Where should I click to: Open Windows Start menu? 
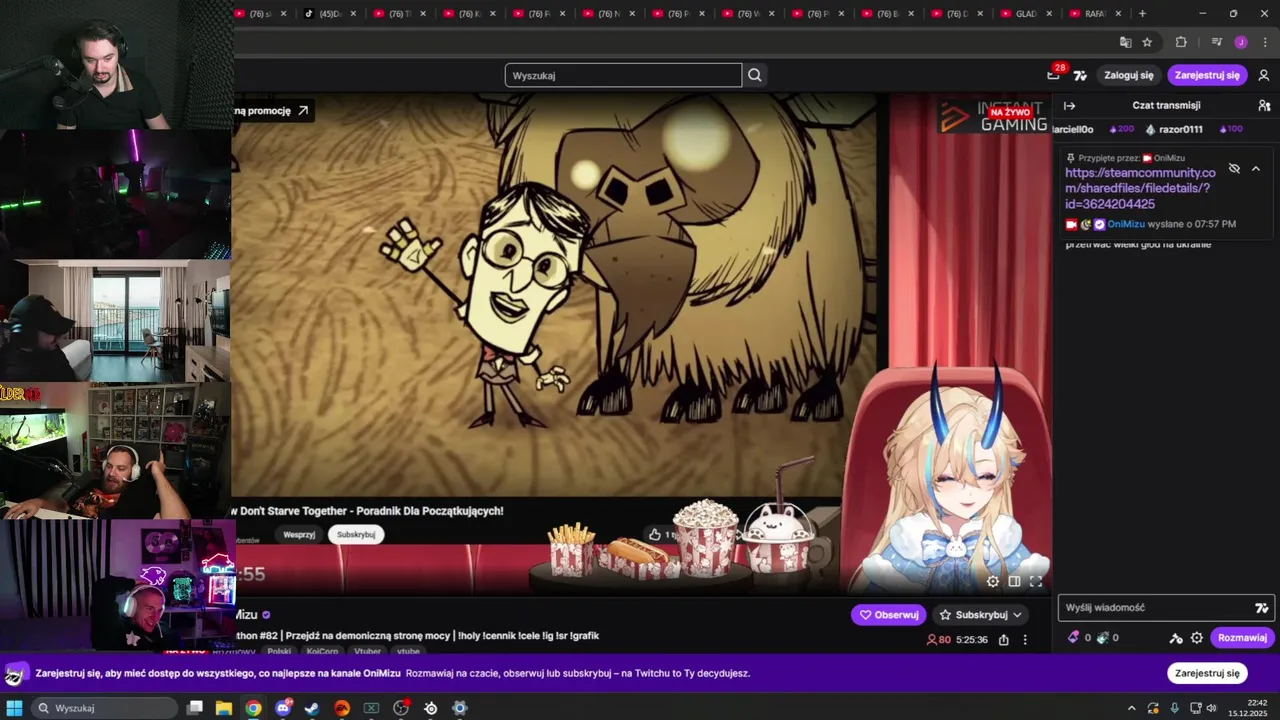tap(14, 708)
